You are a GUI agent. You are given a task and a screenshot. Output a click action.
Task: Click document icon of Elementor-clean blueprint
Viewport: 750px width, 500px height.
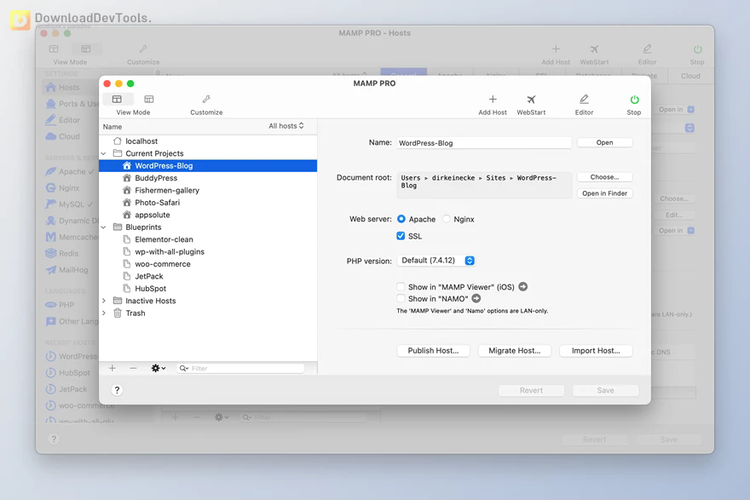tap(126, 239)
